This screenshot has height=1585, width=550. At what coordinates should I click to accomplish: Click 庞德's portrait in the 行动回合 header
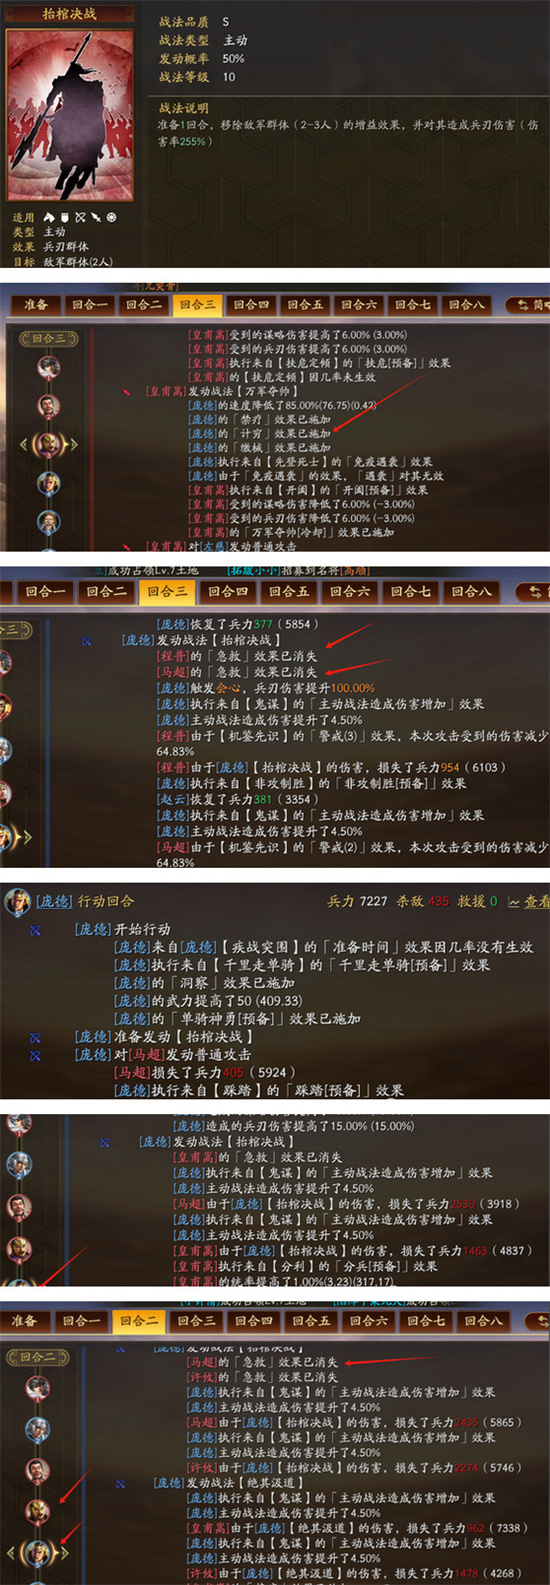tap(17, 901)
